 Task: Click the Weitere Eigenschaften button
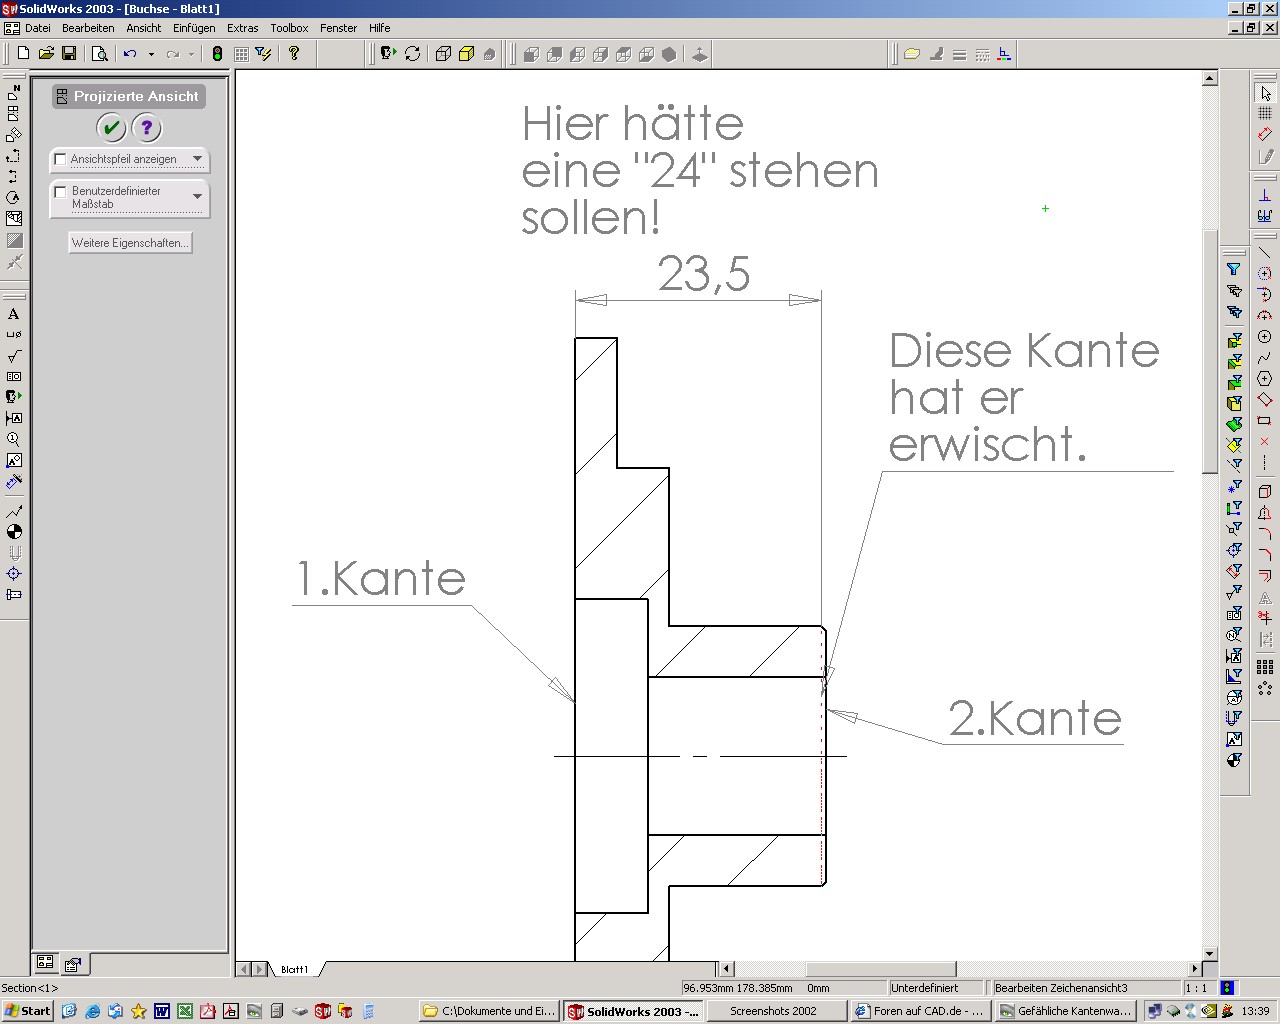point(130,243)
